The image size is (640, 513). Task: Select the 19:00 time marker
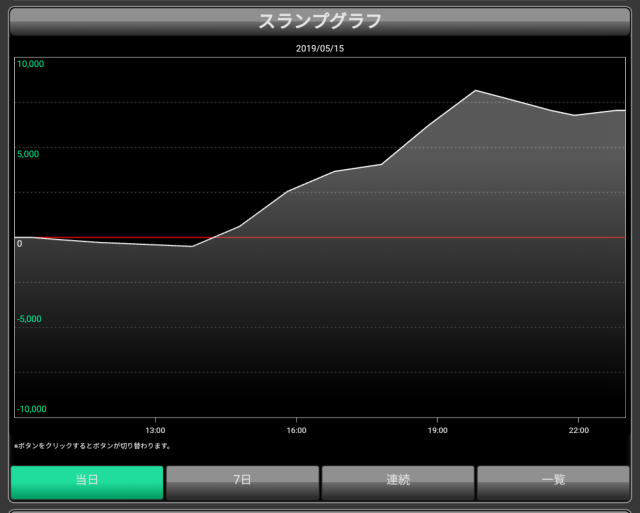point(437,431)
